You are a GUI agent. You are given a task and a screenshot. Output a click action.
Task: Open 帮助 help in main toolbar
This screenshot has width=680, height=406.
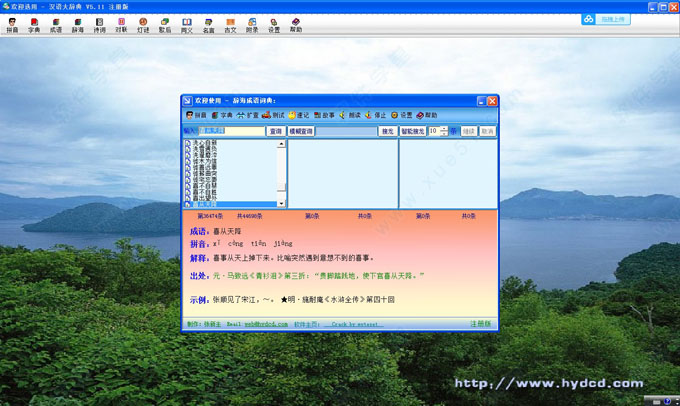point(296,26)
